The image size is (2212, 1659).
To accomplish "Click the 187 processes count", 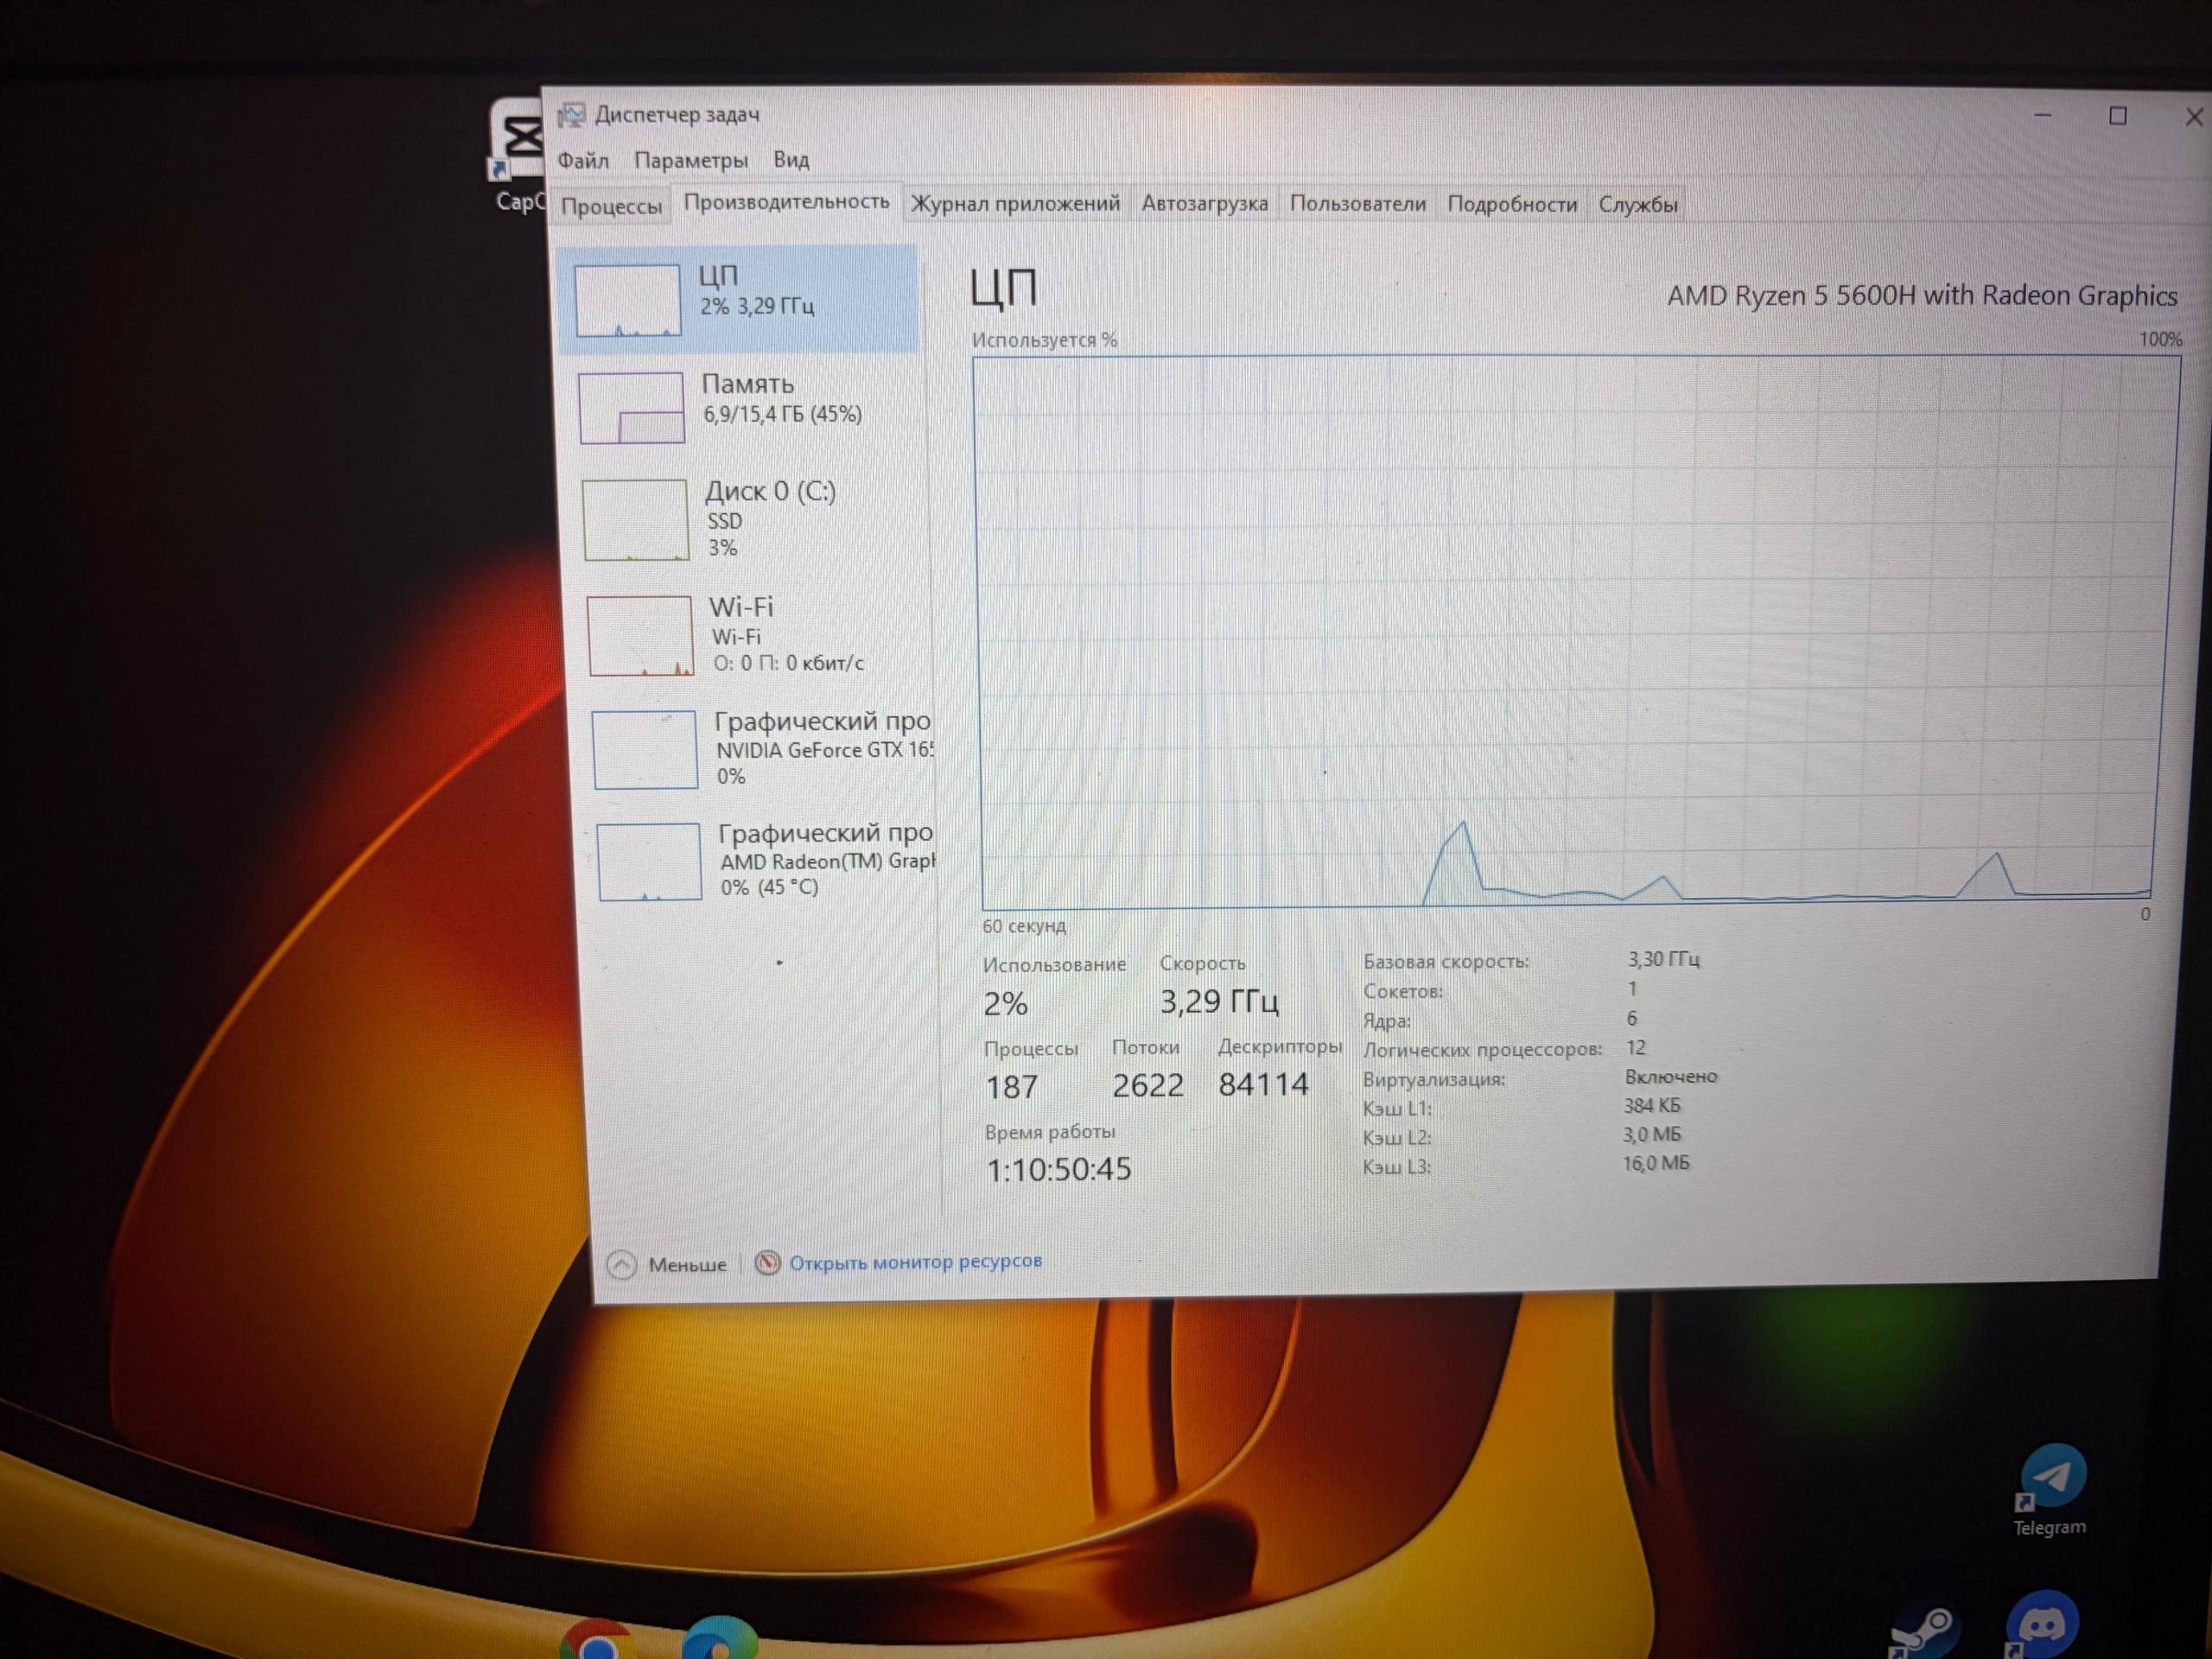I will pos(1011,1087).
